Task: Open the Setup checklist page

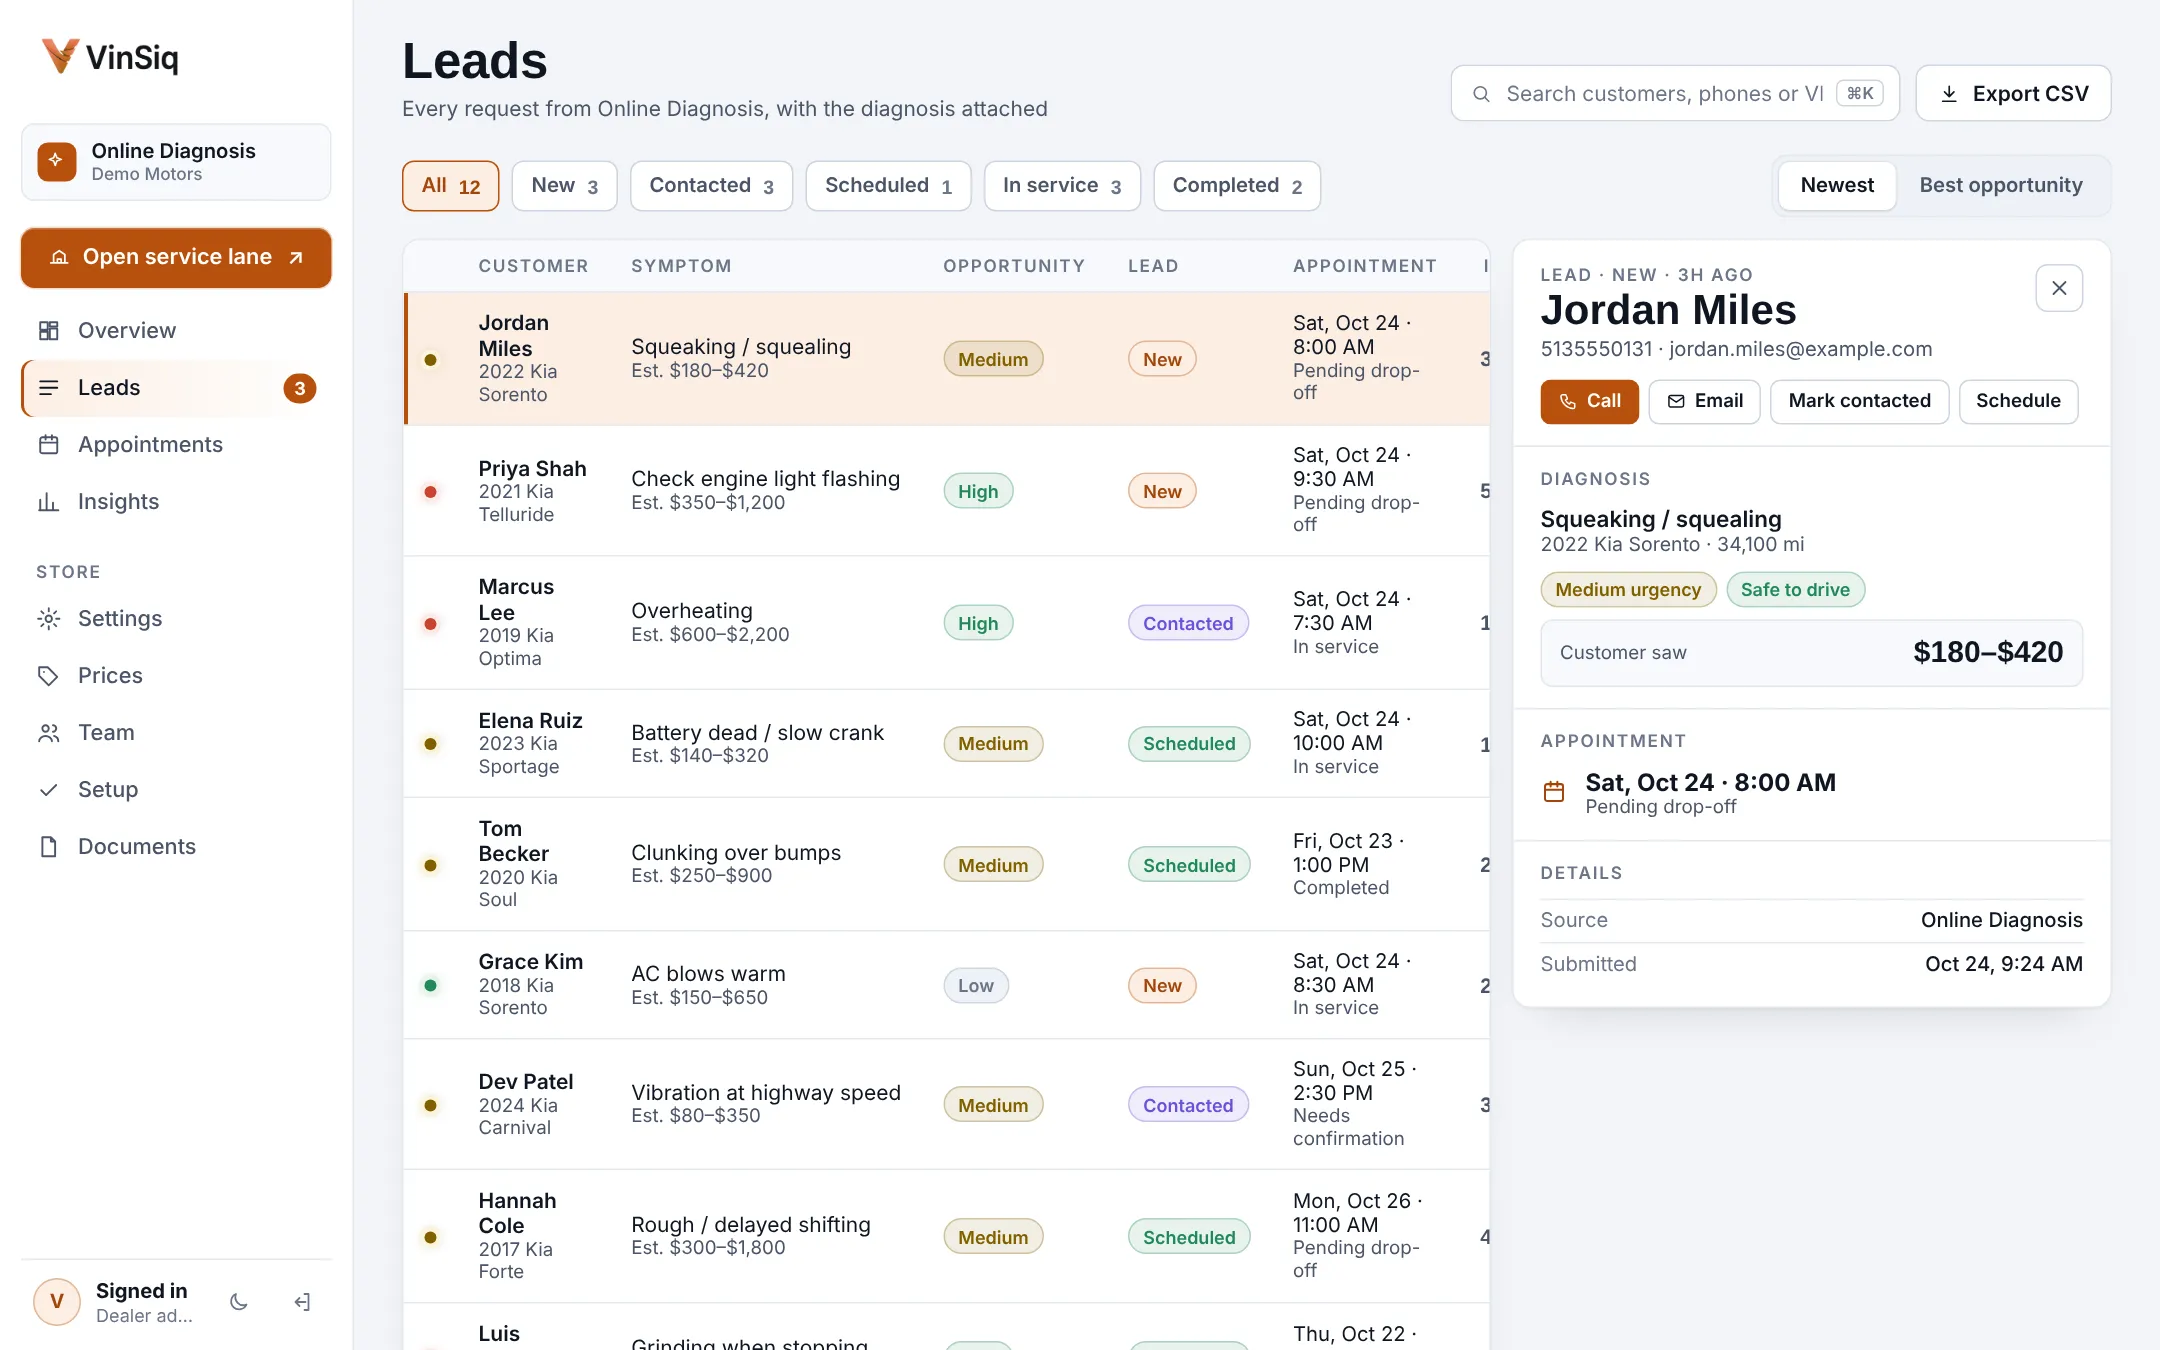Action: pos(176,789)
